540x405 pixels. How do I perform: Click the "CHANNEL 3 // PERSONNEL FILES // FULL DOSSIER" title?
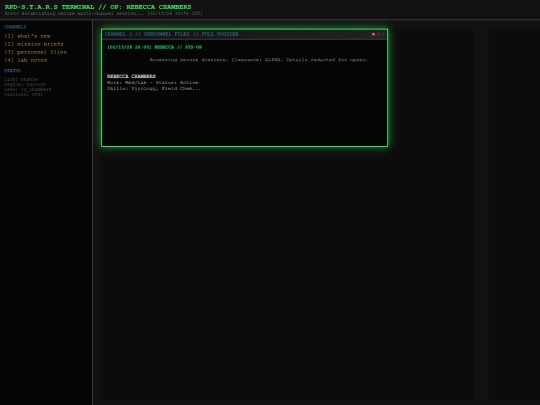pos(172,34)
